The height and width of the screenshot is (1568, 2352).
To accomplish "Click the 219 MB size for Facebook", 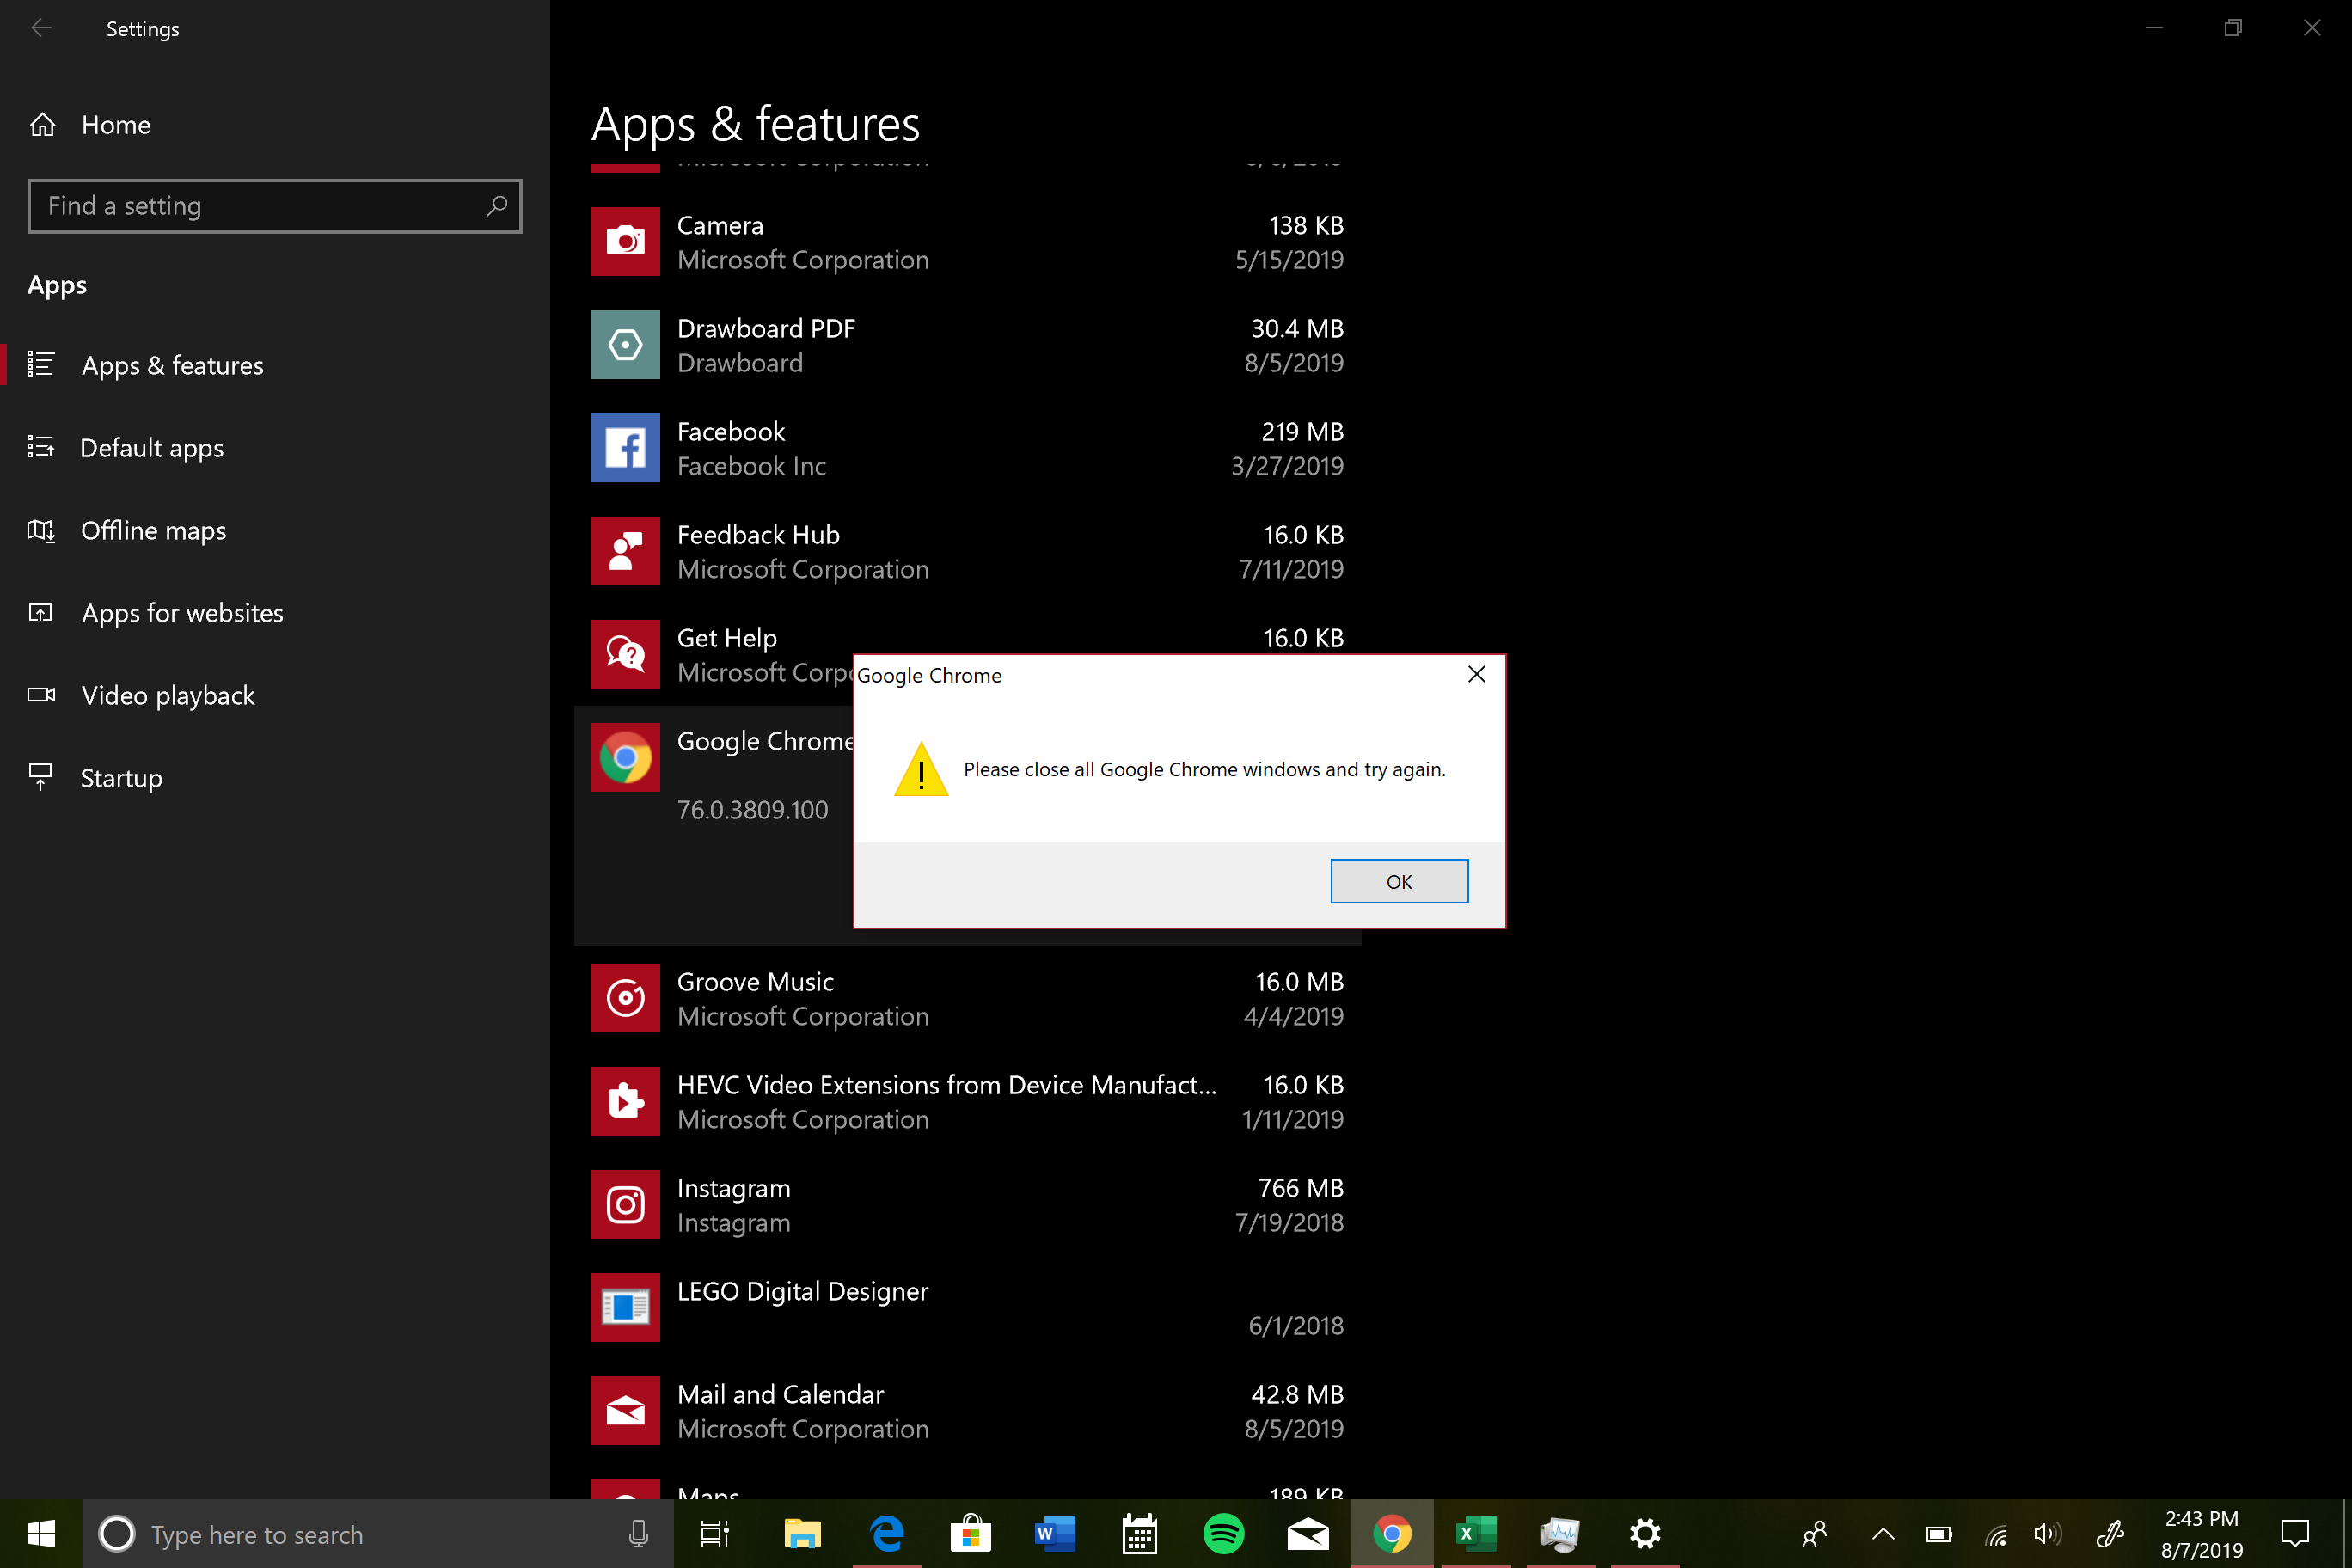I will point(1302,432).
